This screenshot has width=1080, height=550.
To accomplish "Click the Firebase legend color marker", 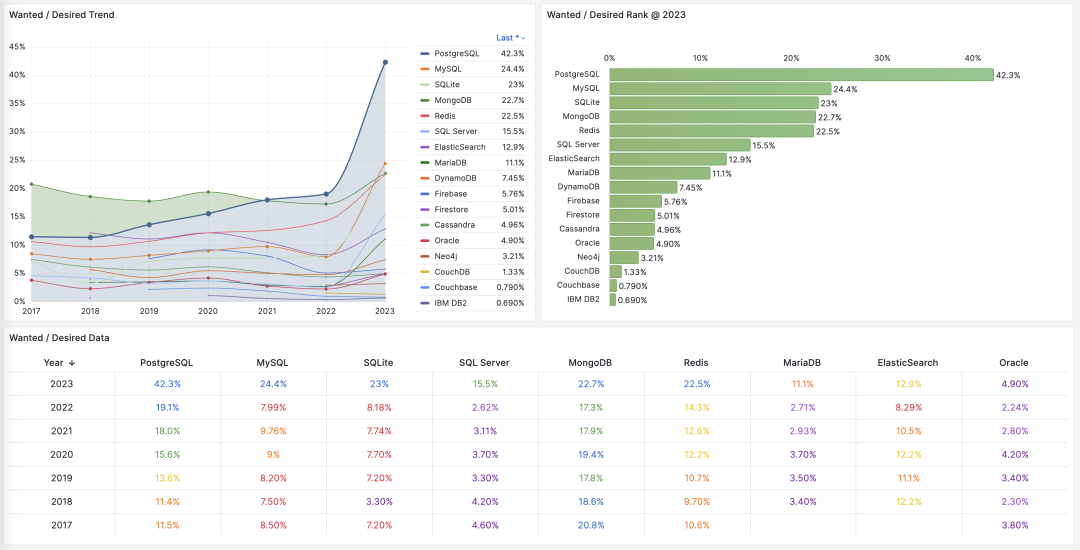I will [425, 194].
